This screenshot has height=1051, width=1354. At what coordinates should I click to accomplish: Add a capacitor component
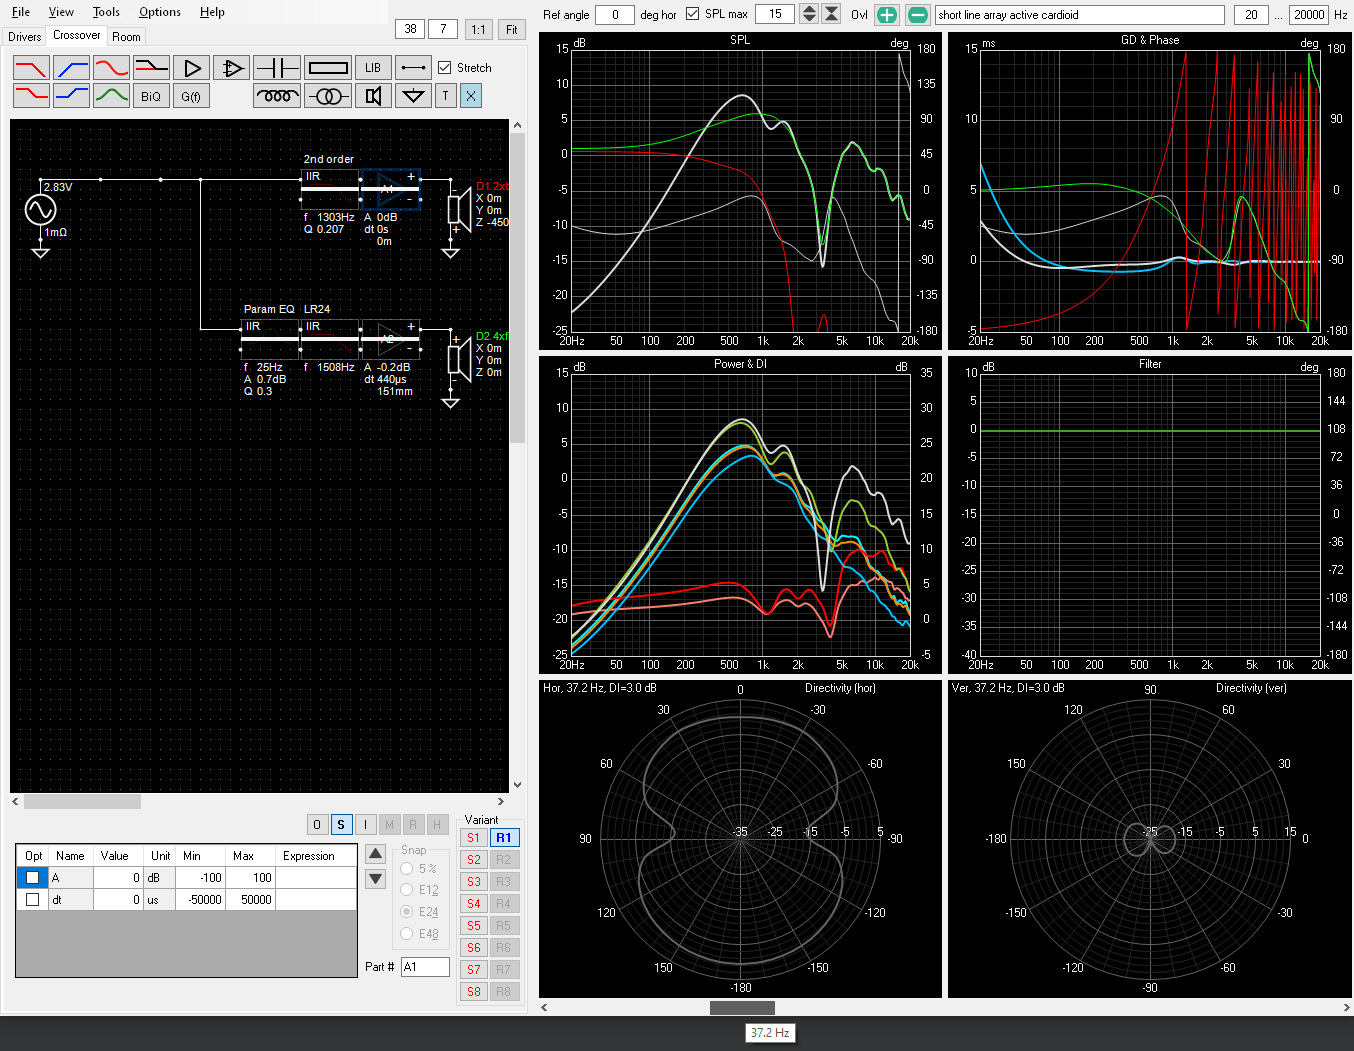276,68
